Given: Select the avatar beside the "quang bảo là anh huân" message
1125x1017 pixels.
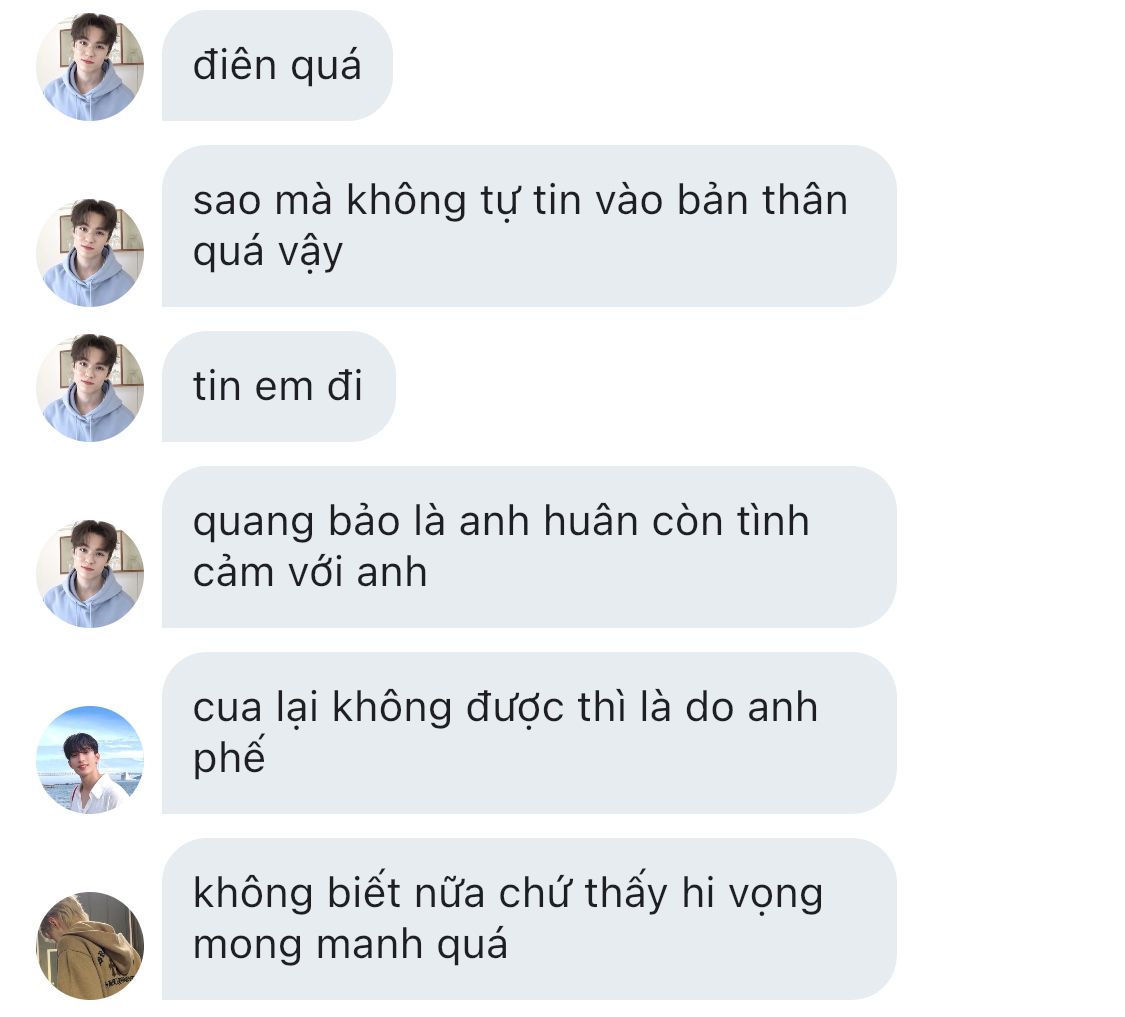Looking at the screenshot, I should tap(90, 573).
